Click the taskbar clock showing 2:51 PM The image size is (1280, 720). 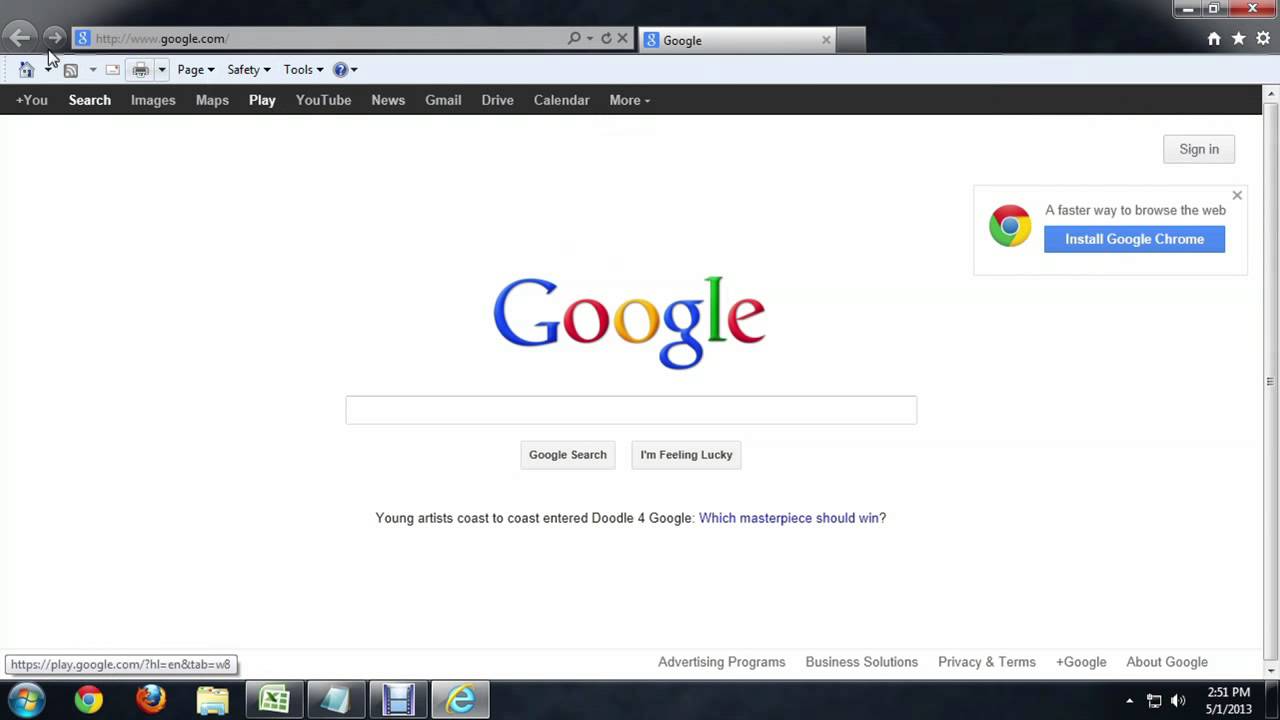(1229, 700)
